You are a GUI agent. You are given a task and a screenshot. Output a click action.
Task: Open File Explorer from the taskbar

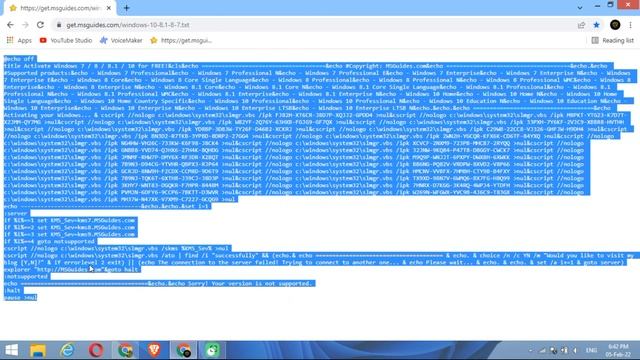tap(38, 350)
